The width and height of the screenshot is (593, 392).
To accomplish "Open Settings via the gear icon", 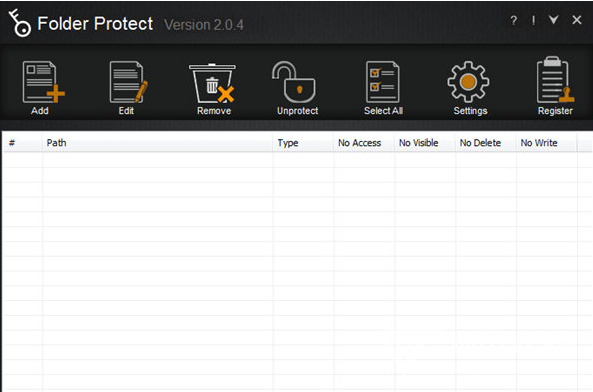I will click(x=468, y=82).
